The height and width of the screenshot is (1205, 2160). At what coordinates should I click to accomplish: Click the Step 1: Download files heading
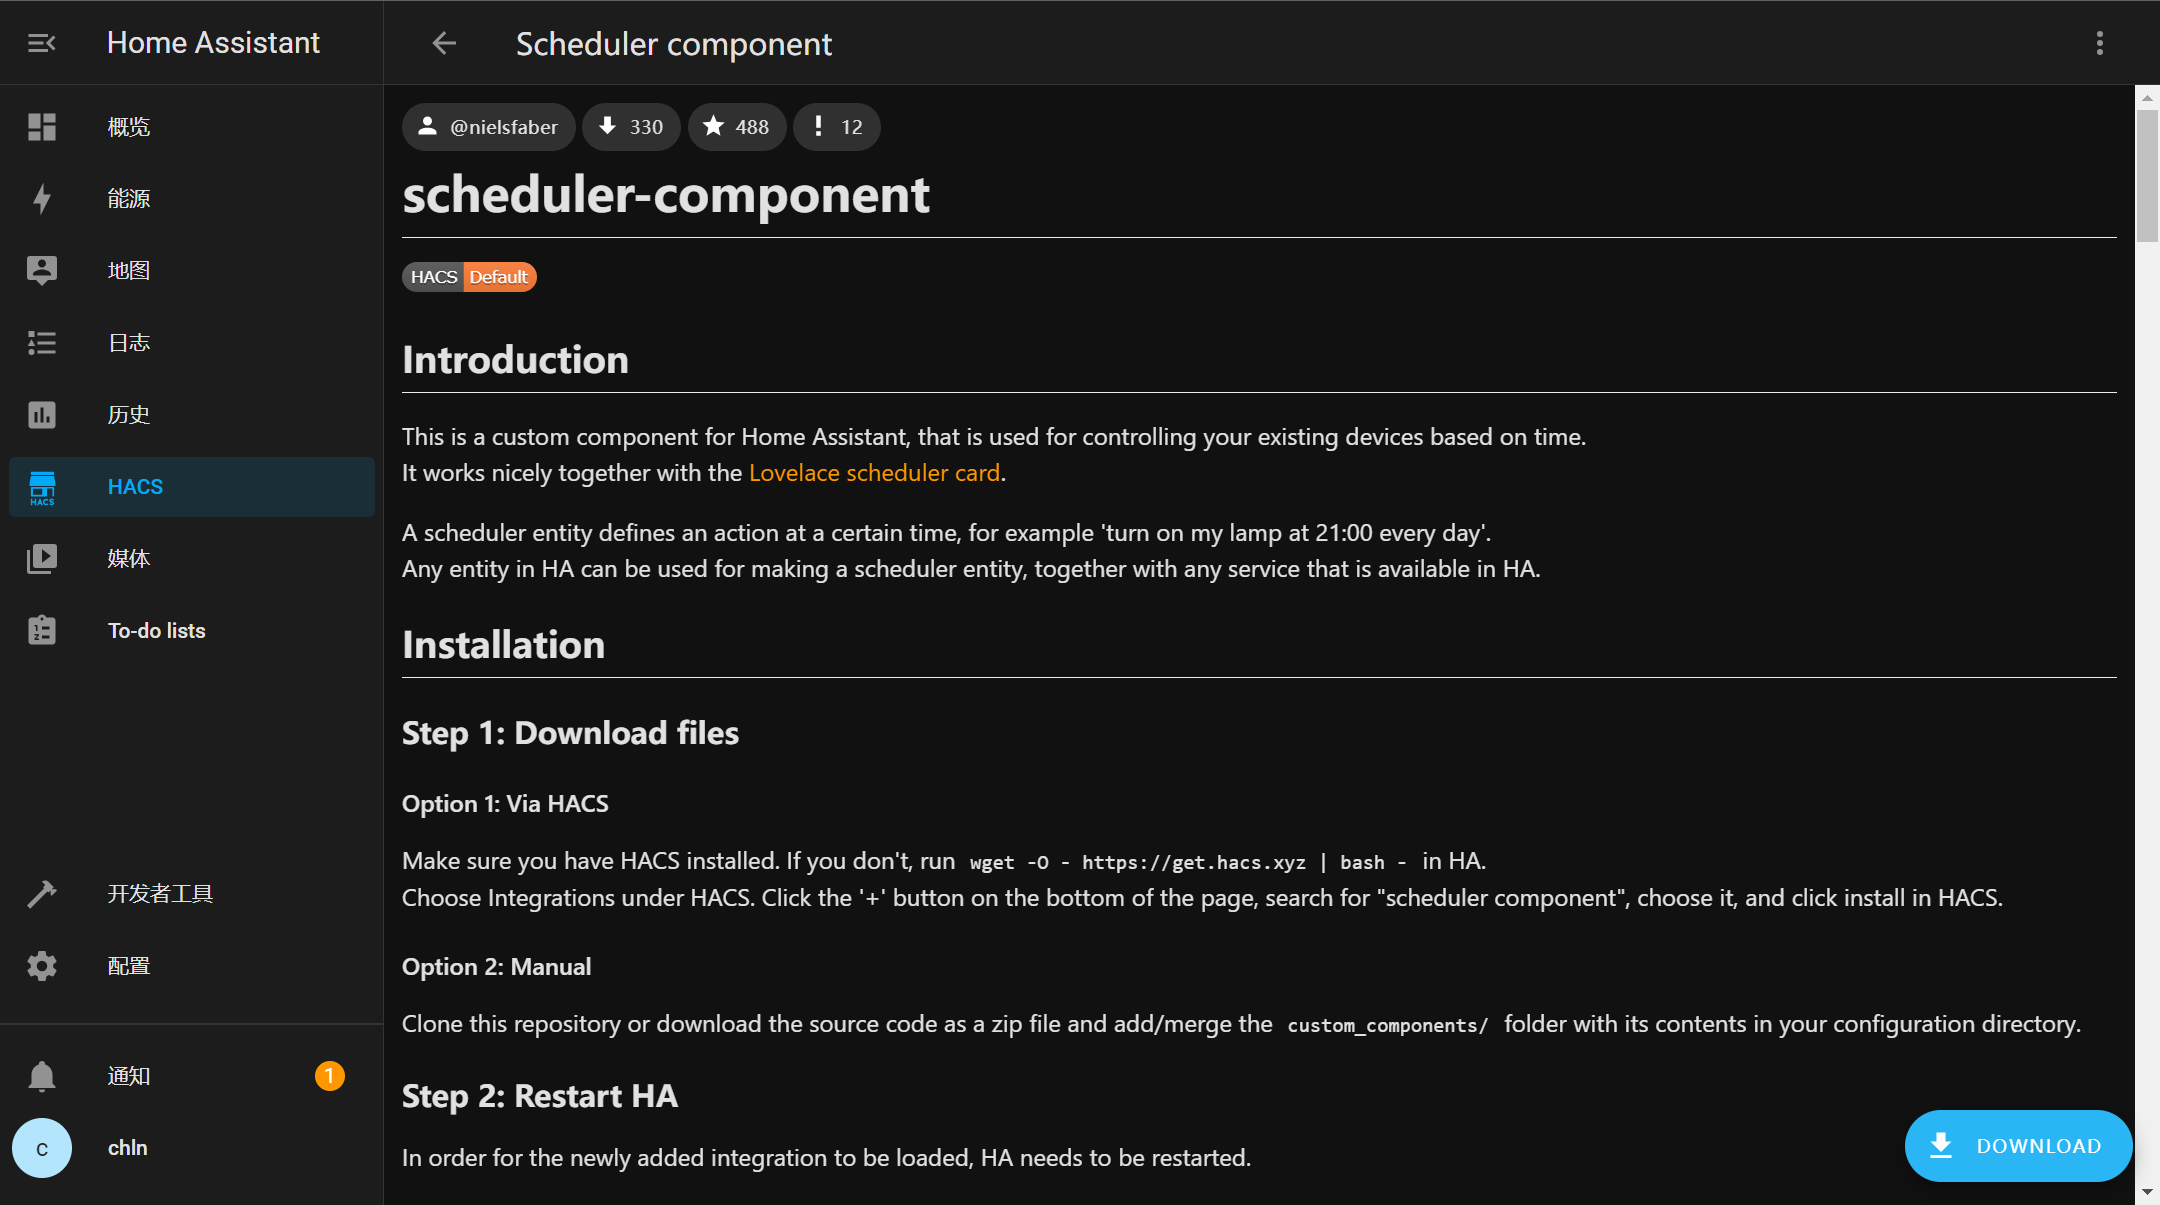[570, 733]
